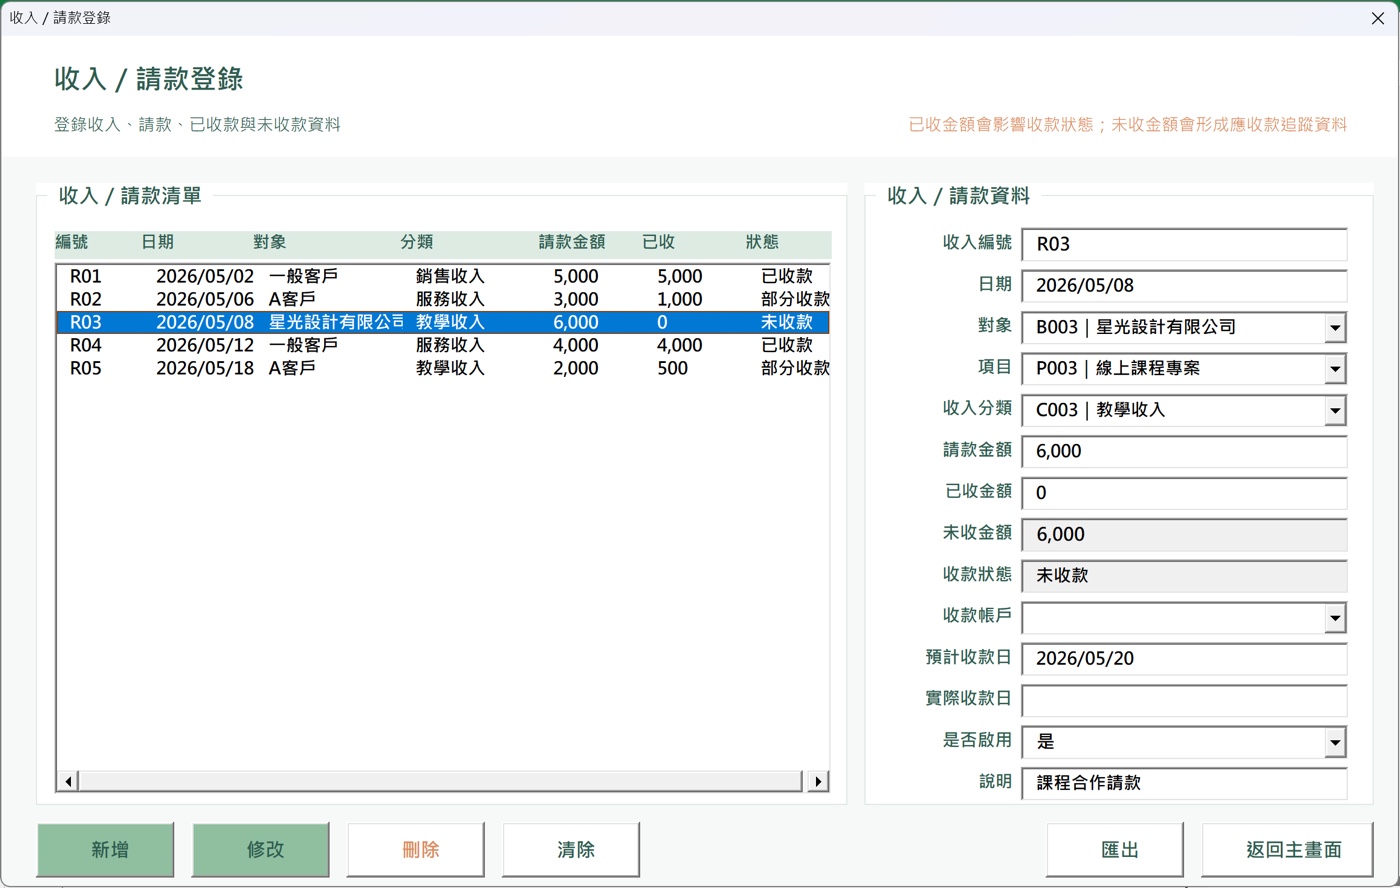This screenshot has width=1400, height=888.
Task: Click the 未收金額 read-only field
Action: click(x=1184, y=535)
